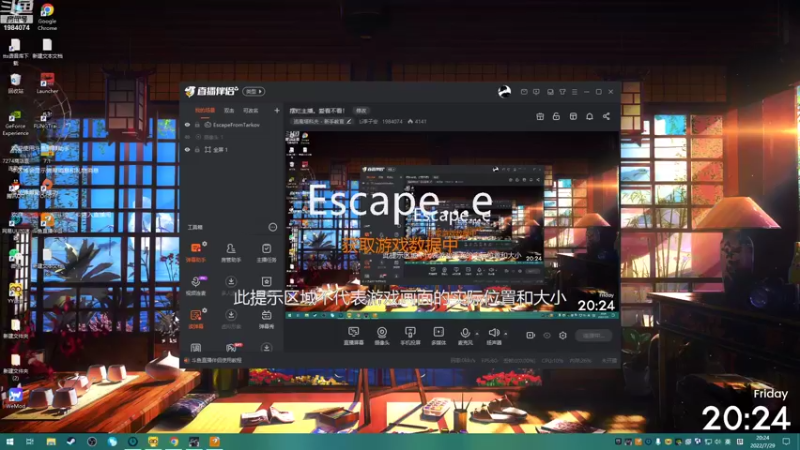
Task: Click the shirt skin icon in the title bar
Action: [x=562, y=92]
